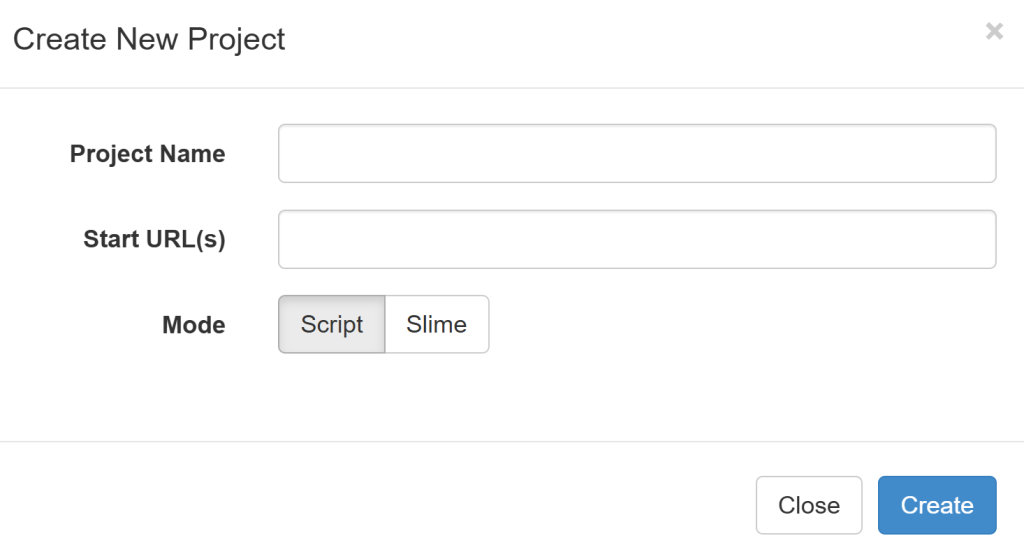
Task: Switch mode to Slime
Action: click(x=437, y=325)
